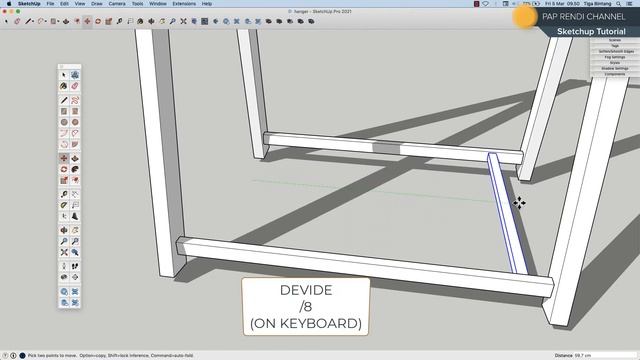
Task: Pick the 2 Point Arc tool in palette
Action: (x=75, y=133)
